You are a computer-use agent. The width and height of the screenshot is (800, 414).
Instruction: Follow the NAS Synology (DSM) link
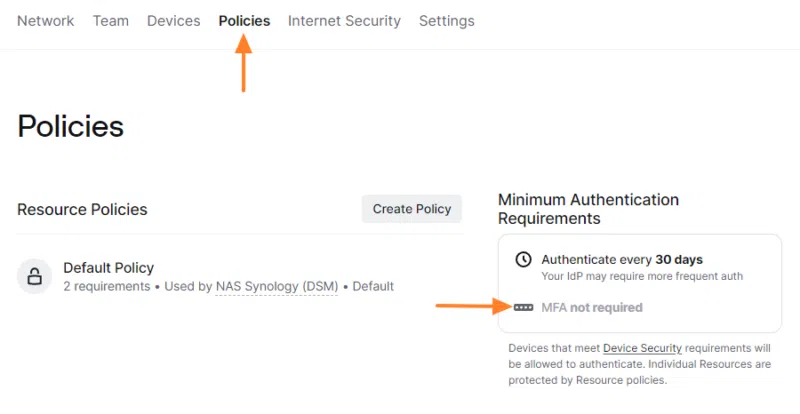277,286
